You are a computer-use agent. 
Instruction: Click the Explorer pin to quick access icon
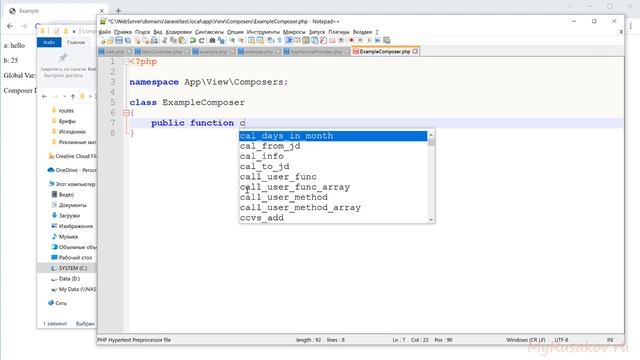point(62,58)
